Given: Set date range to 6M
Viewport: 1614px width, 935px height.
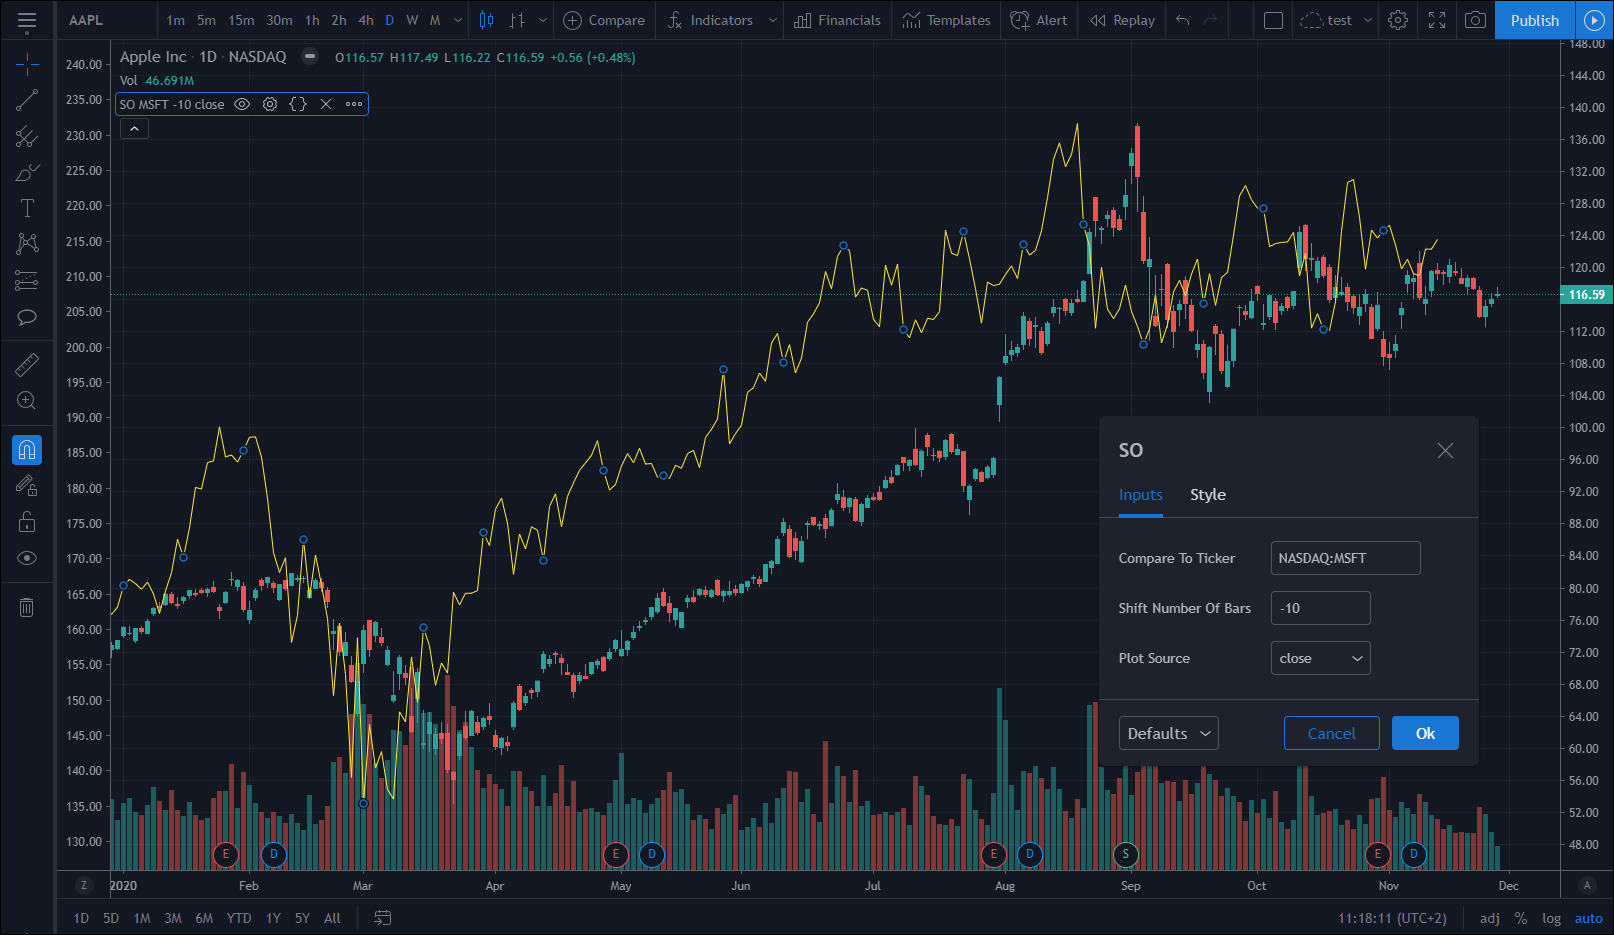Looking at the screenshot, I should pyautogui.click(x=204, y=918).
